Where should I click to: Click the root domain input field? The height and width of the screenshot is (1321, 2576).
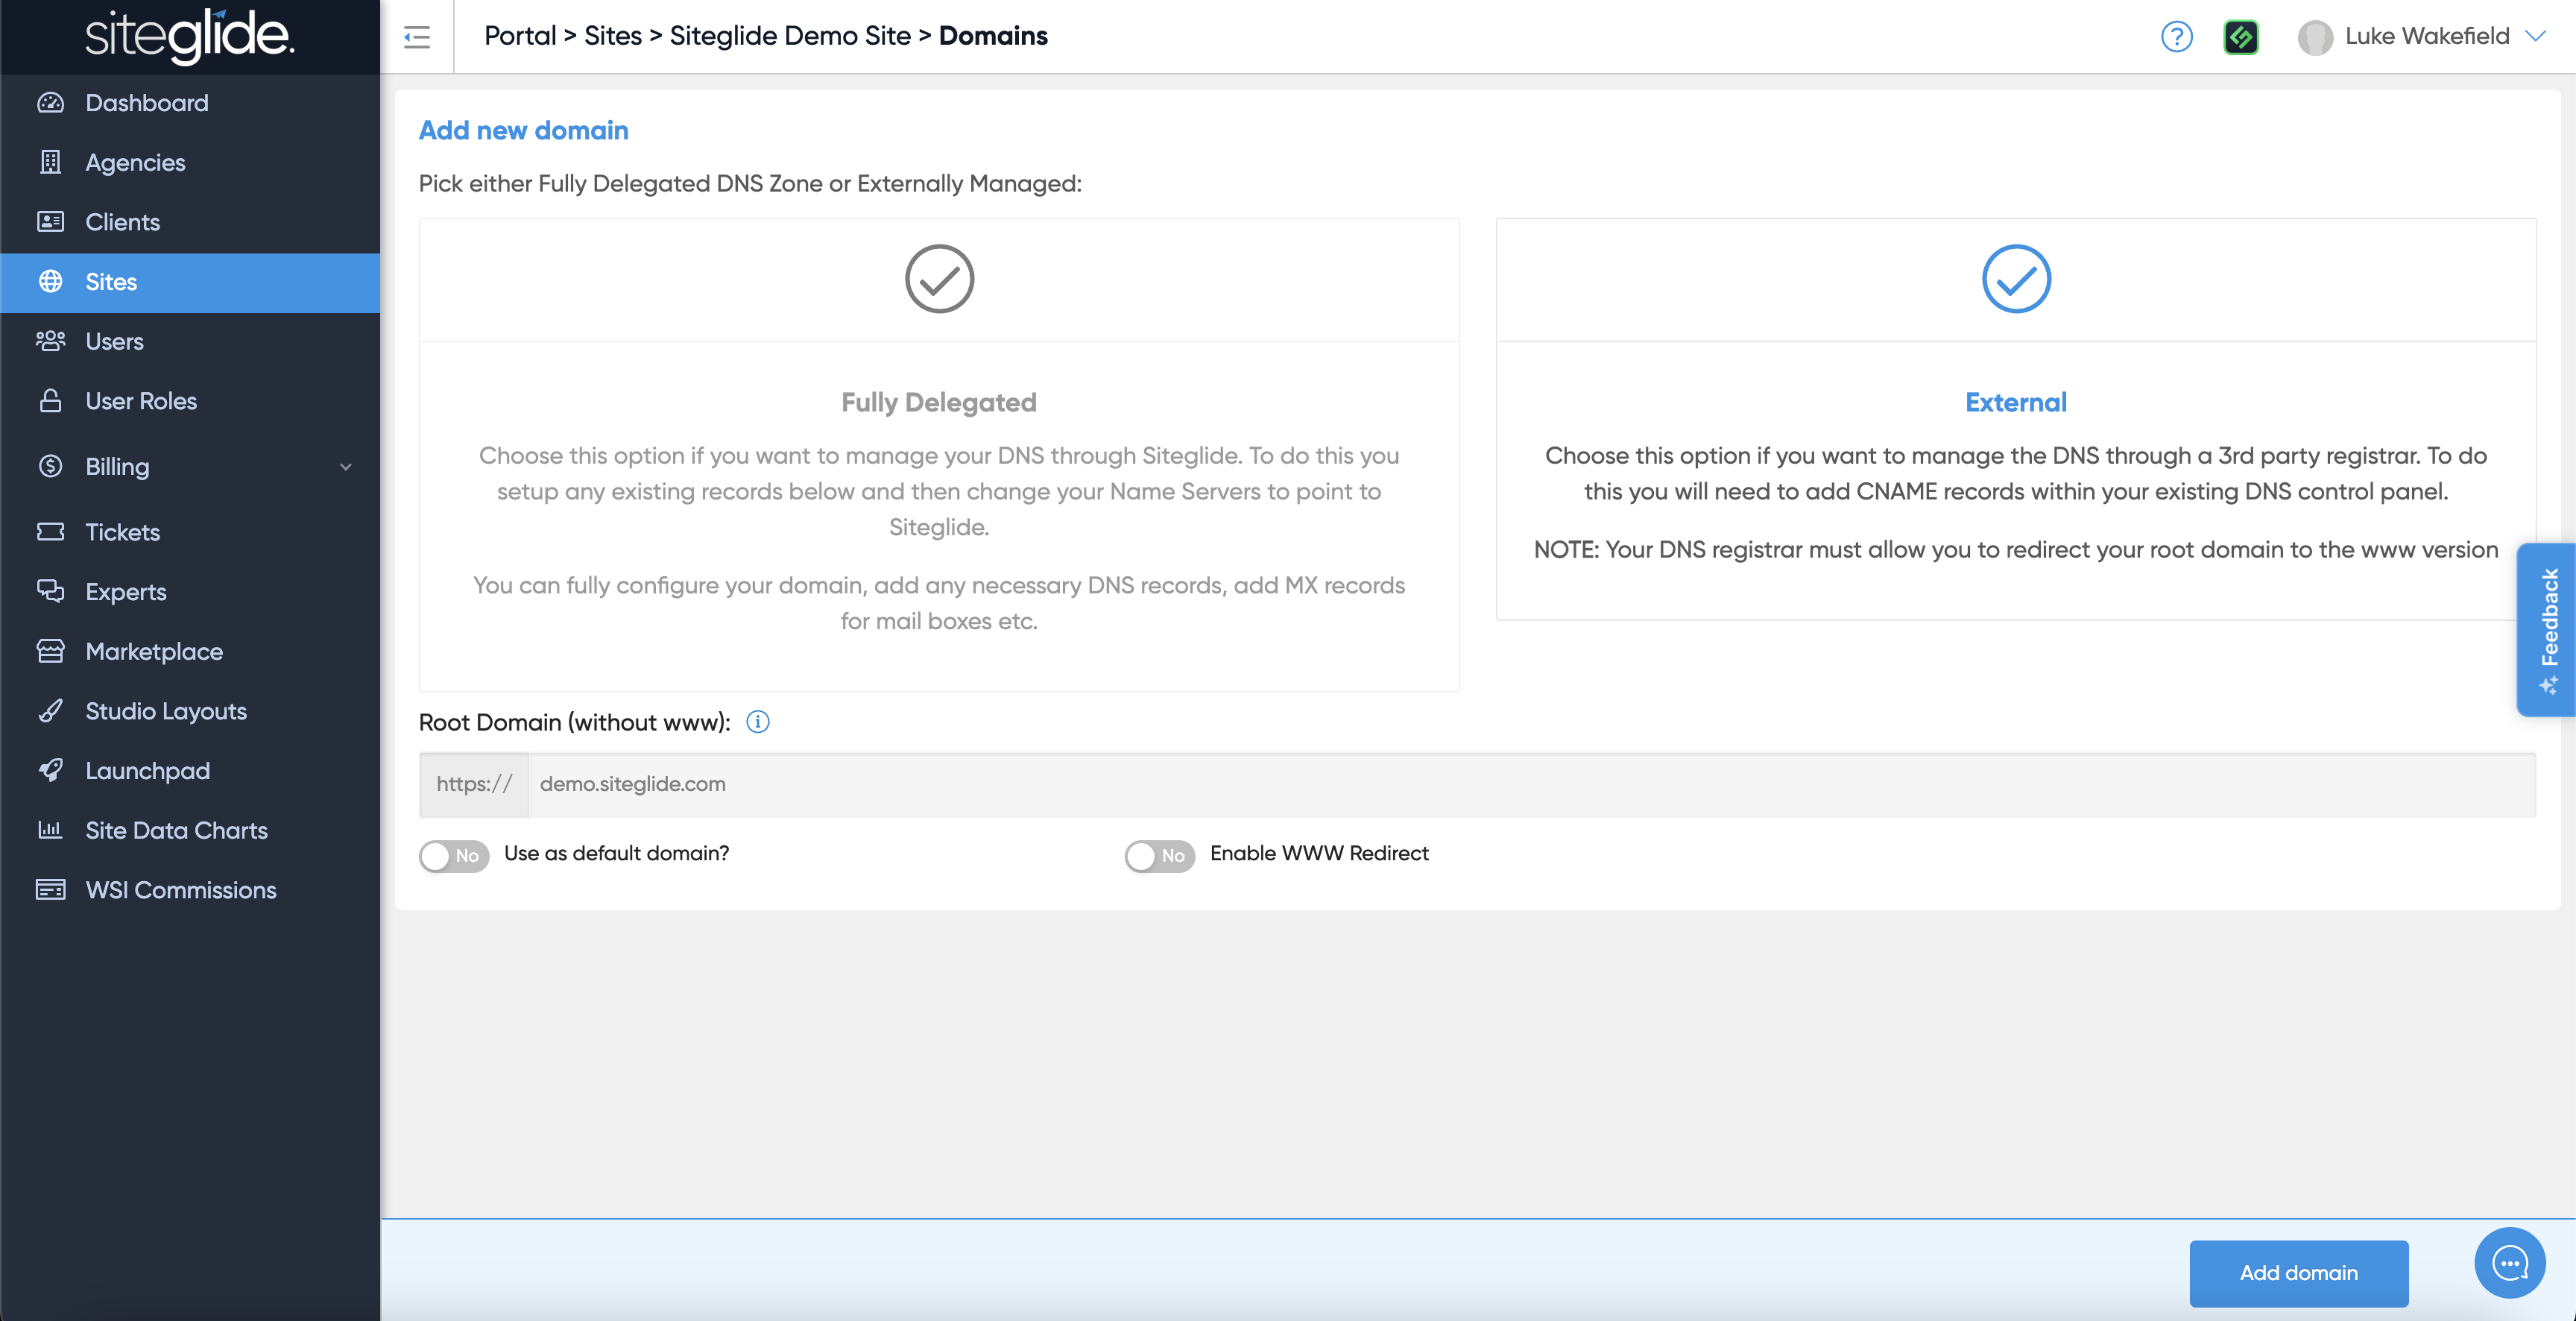tap(1530, 784)
